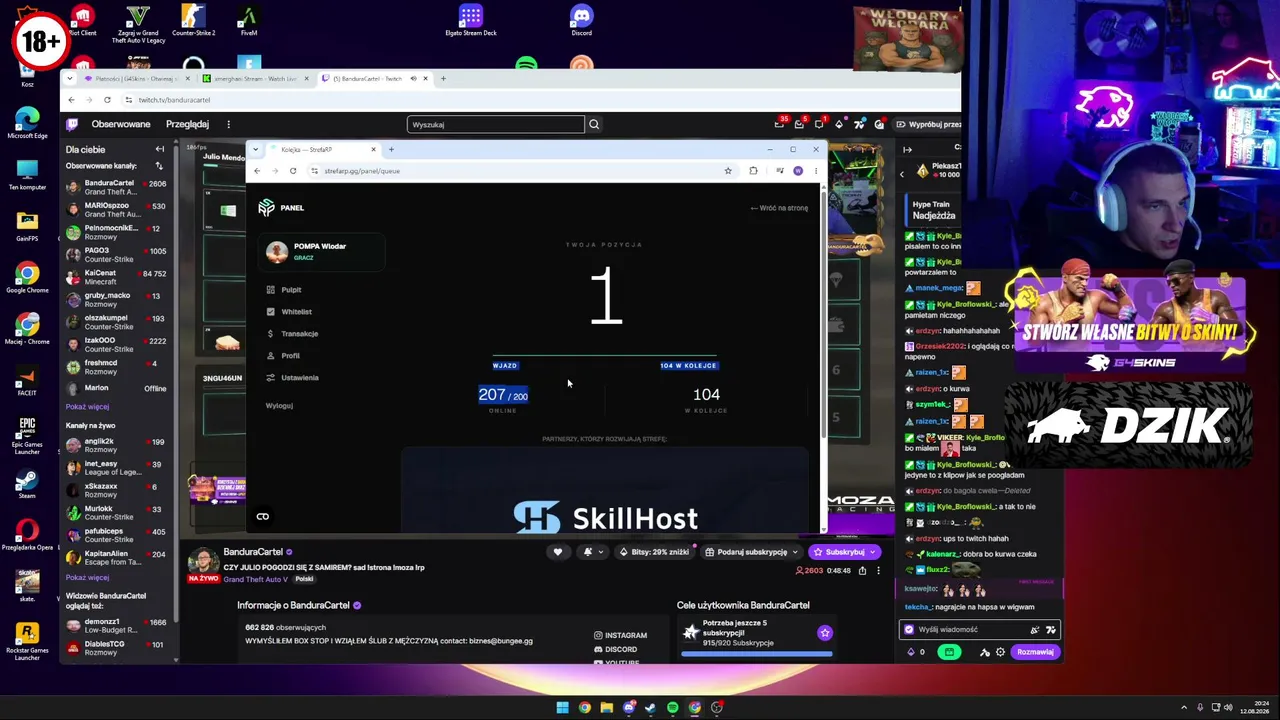This screenshot has width=1280, height=720.
Task: Share the BanduraCartel stream
Action: pyautogui.click(x=862, y=571)
